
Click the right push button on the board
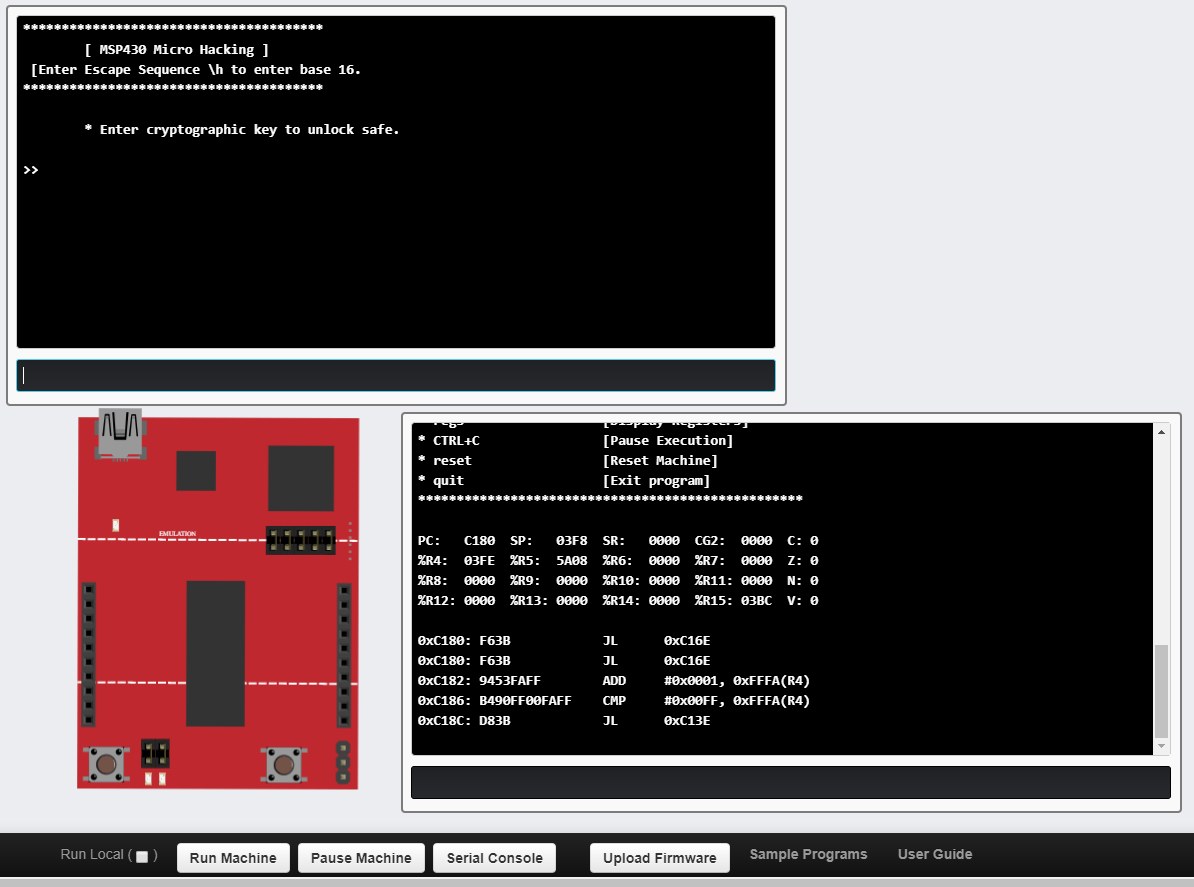click(x=284, y=764)
